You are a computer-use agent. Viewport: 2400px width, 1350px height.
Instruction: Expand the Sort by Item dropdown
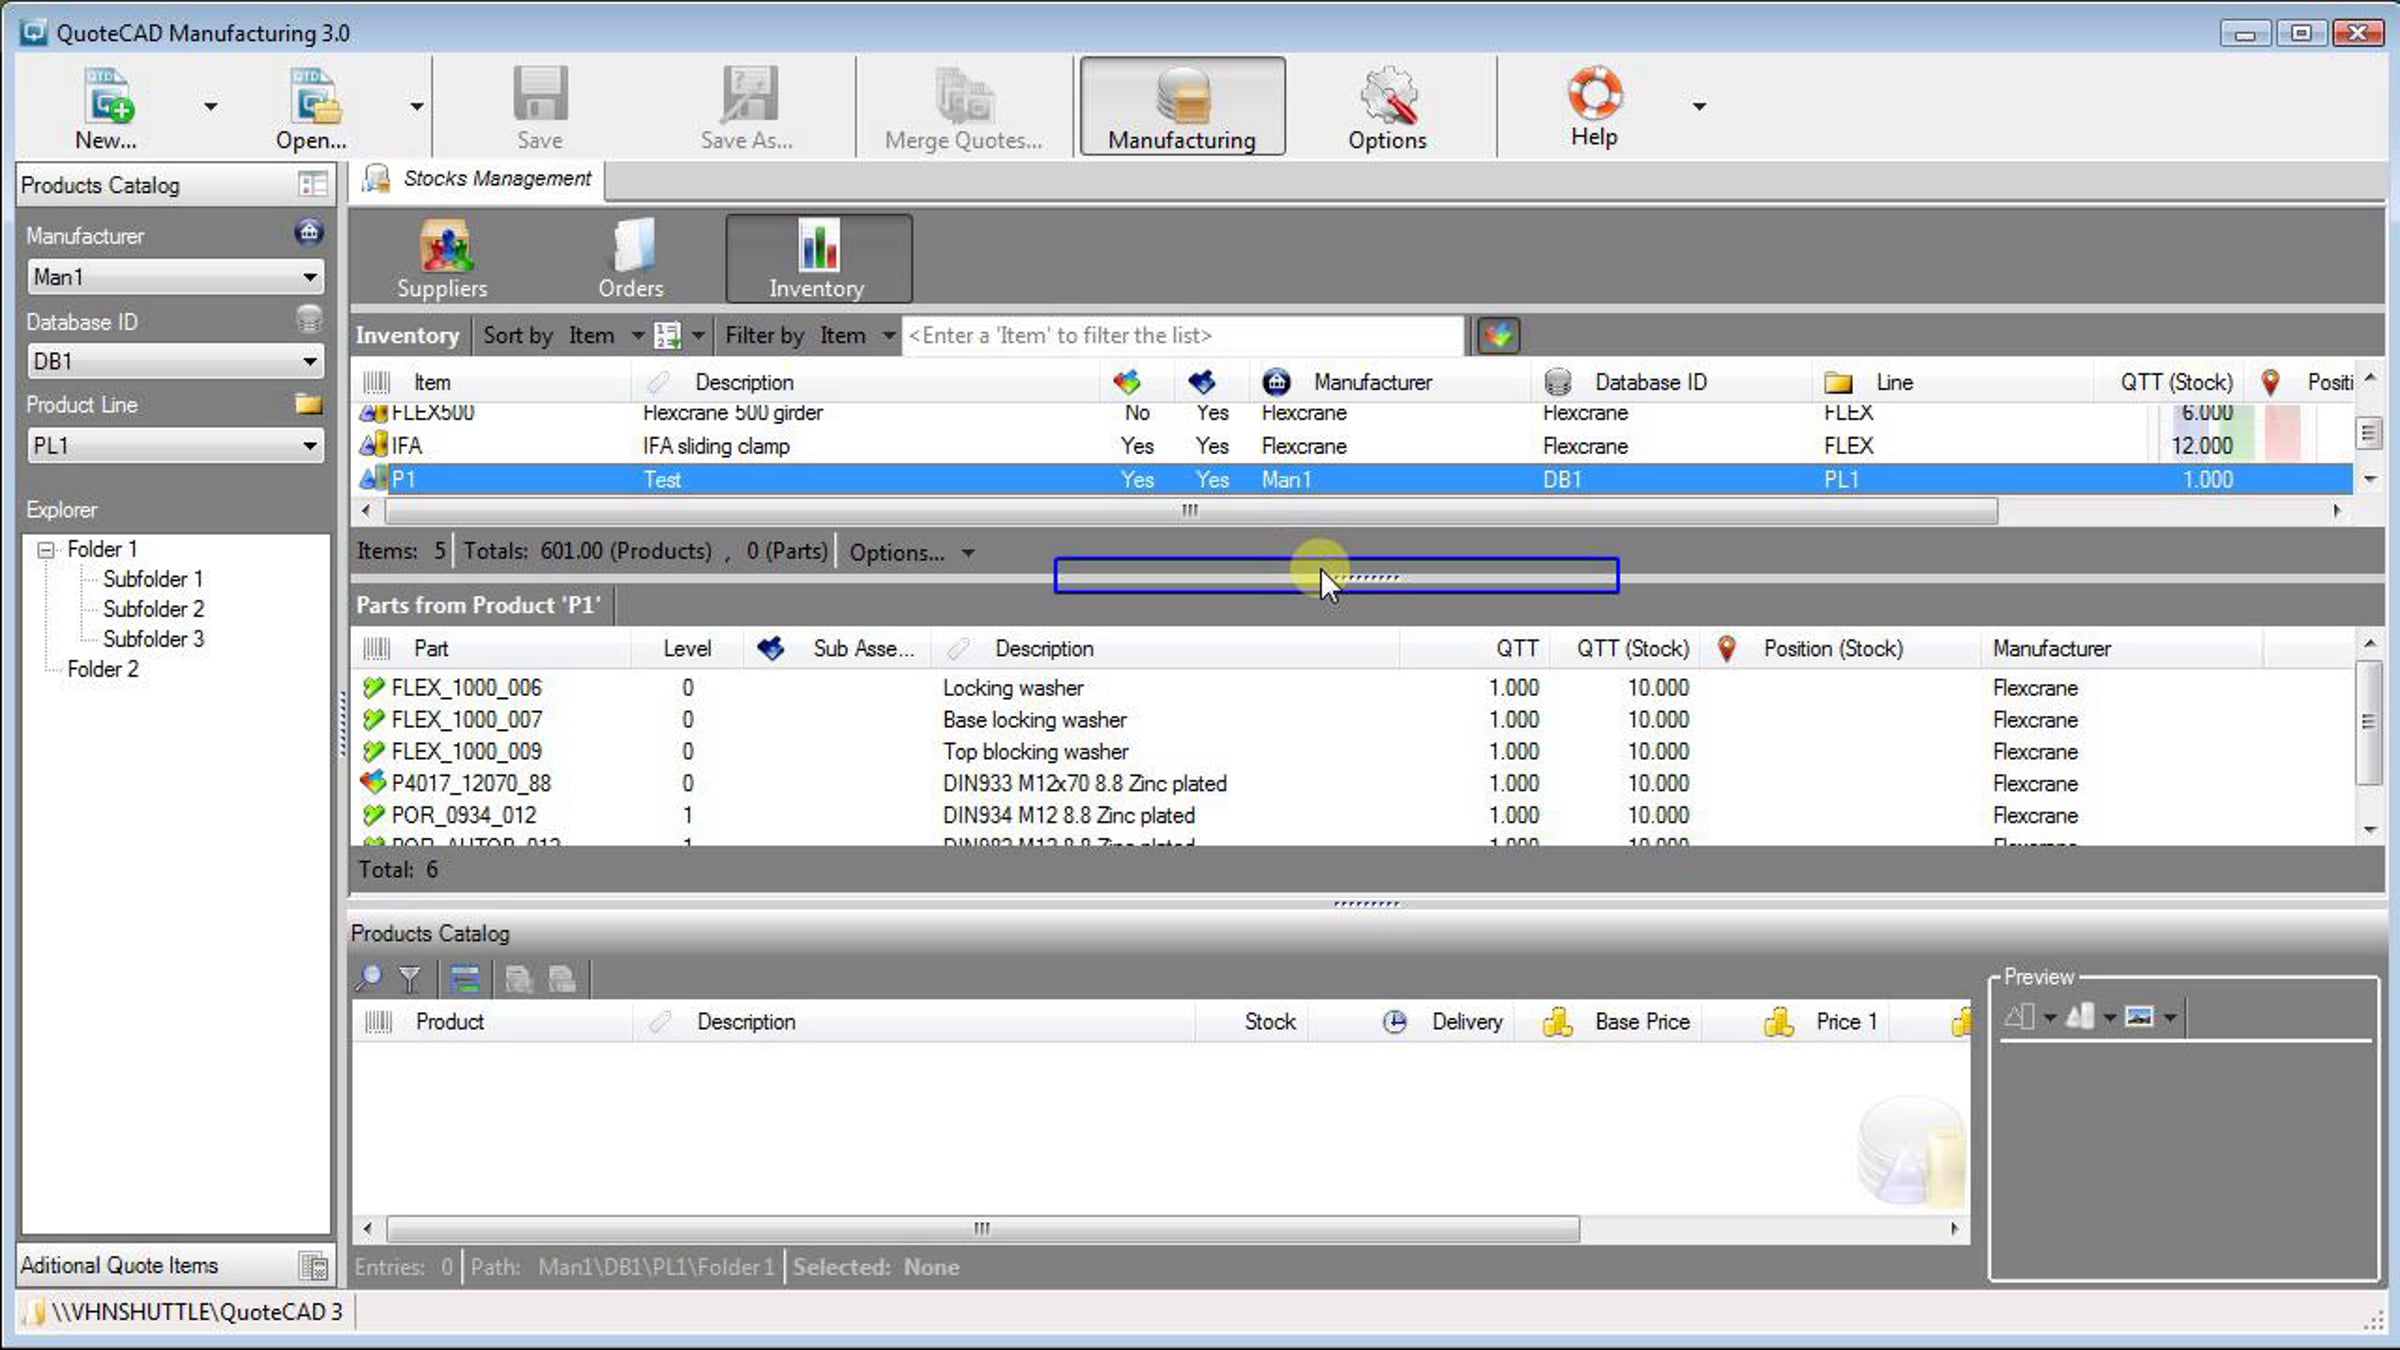(637, 336)
